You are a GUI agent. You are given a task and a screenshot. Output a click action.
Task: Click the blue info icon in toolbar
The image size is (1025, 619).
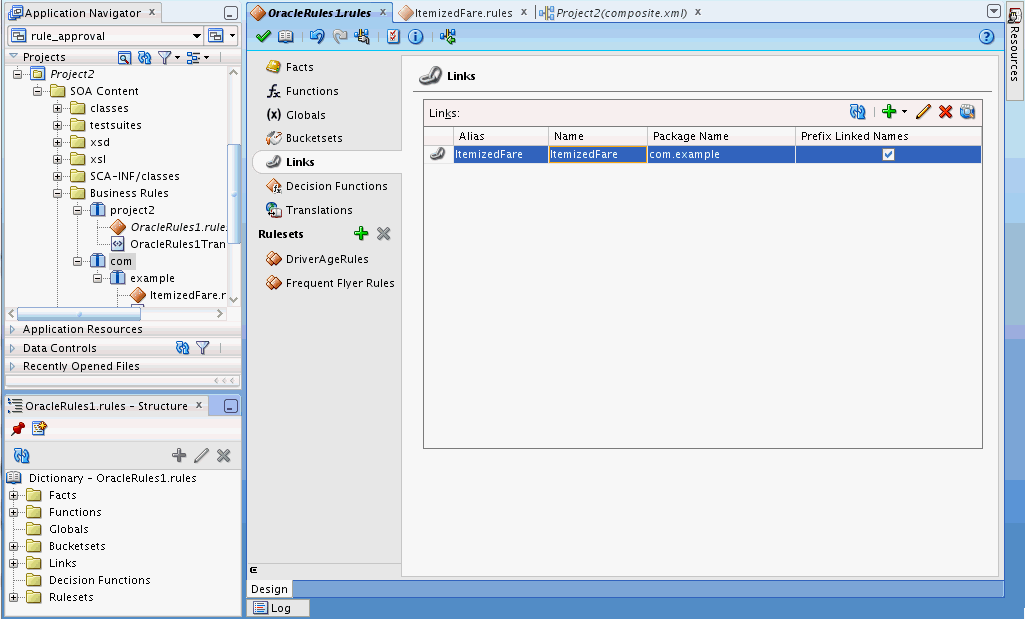(416, 37)
